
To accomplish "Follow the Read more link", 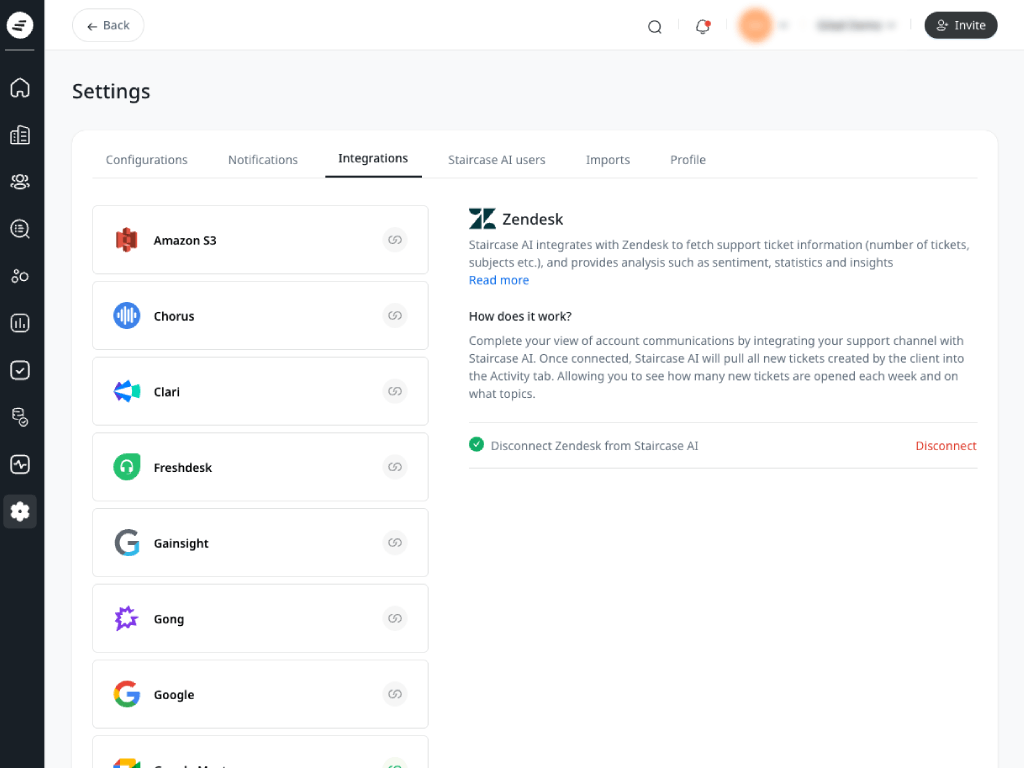I will pos(499,280).
